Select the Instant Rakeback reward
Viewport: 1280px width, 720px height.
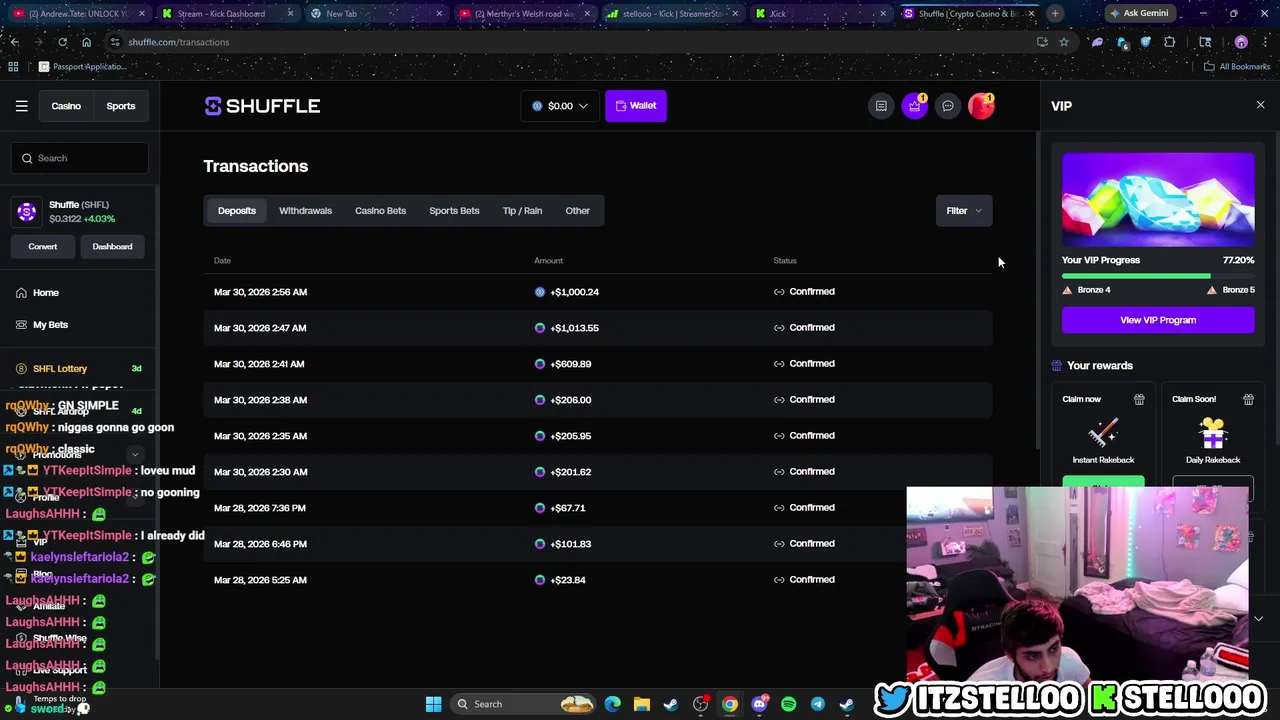pos(1103,440)
